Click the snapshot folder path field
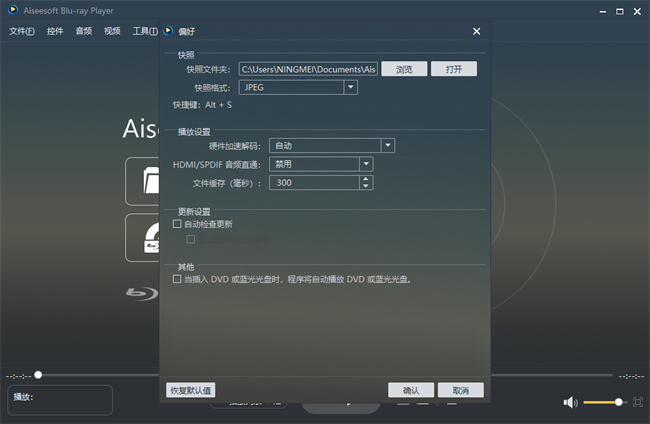 [308, 69]
